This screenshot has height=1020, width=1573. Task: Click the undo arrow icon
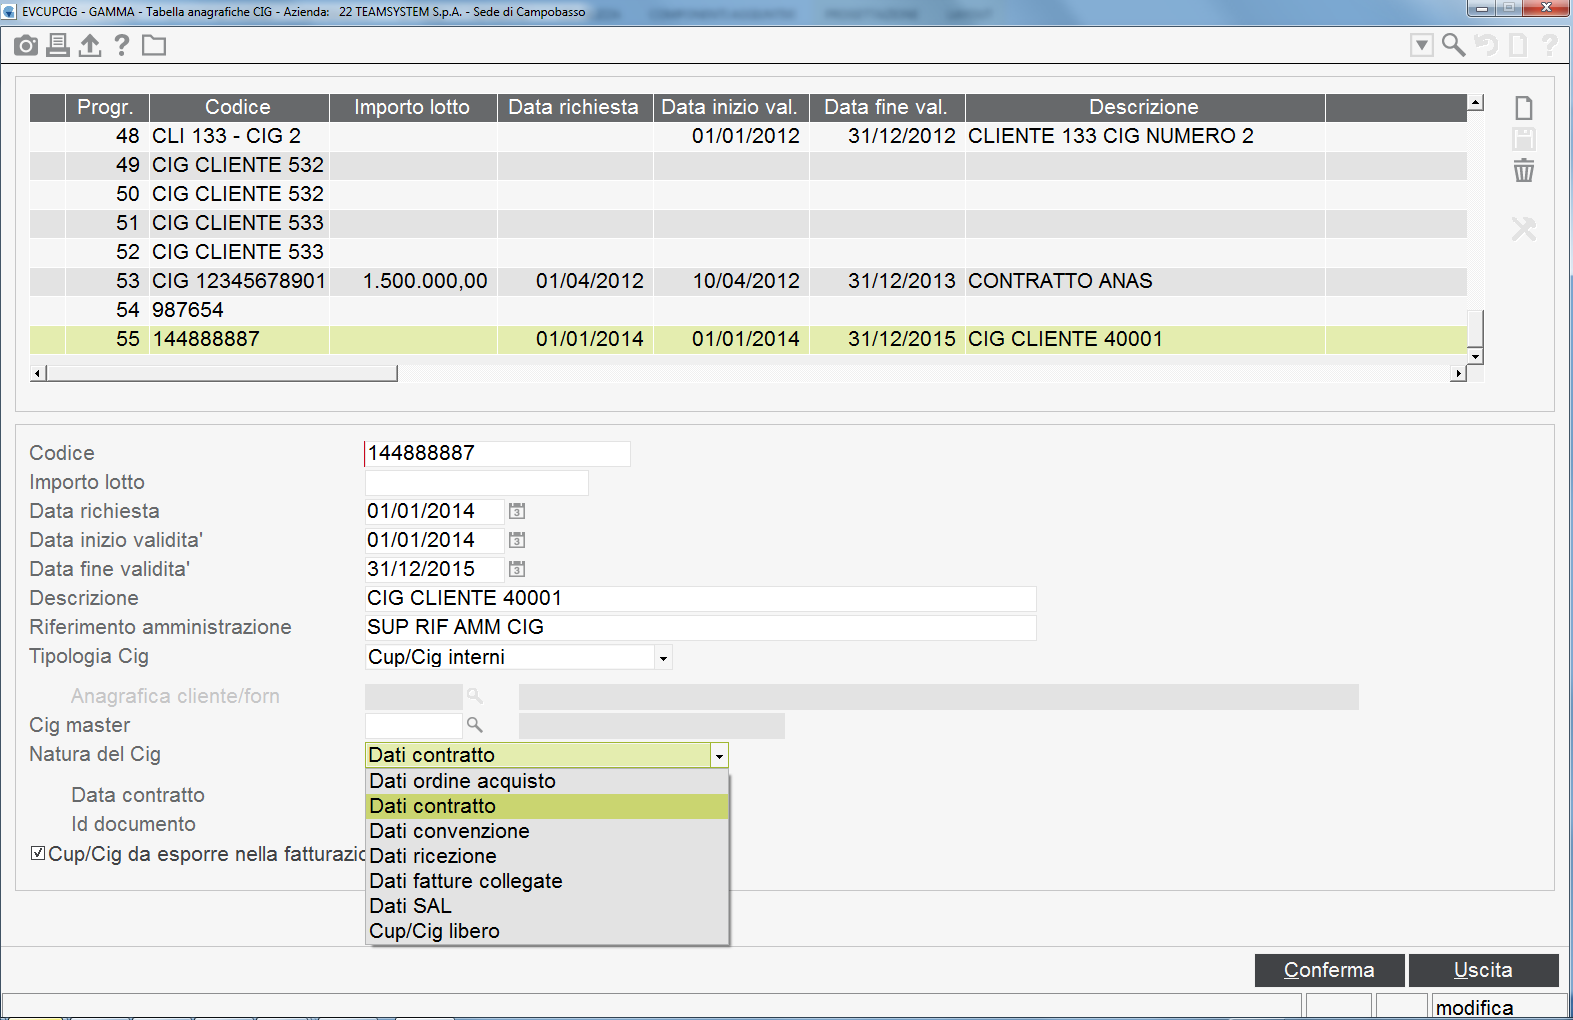coord(1486,45)
